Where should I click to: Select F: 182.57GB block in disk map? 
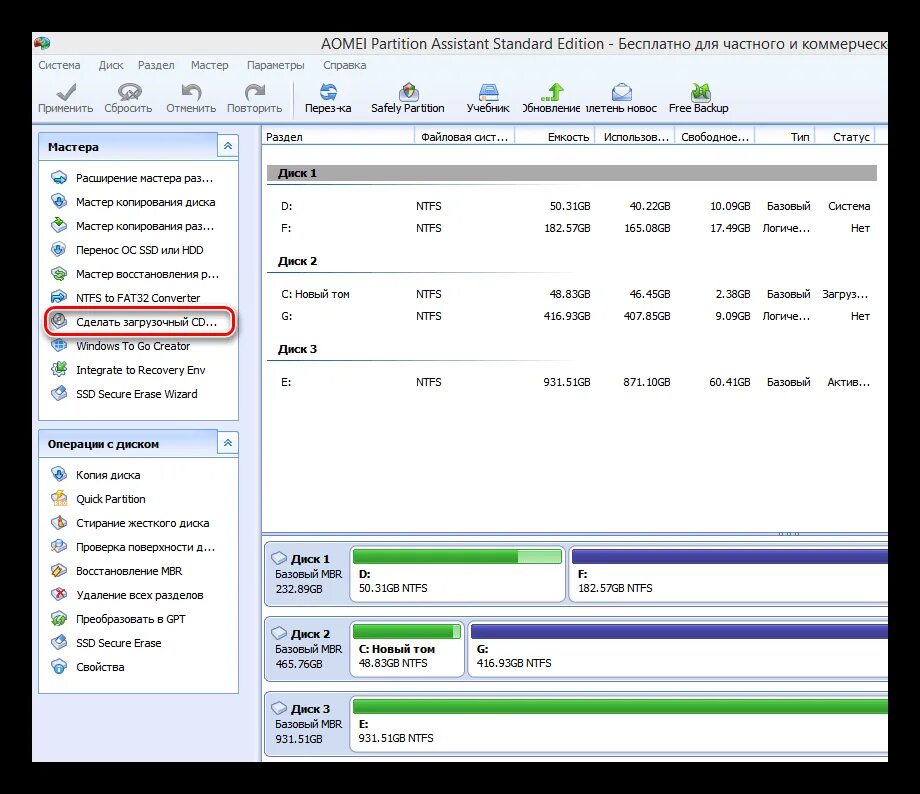728,574
